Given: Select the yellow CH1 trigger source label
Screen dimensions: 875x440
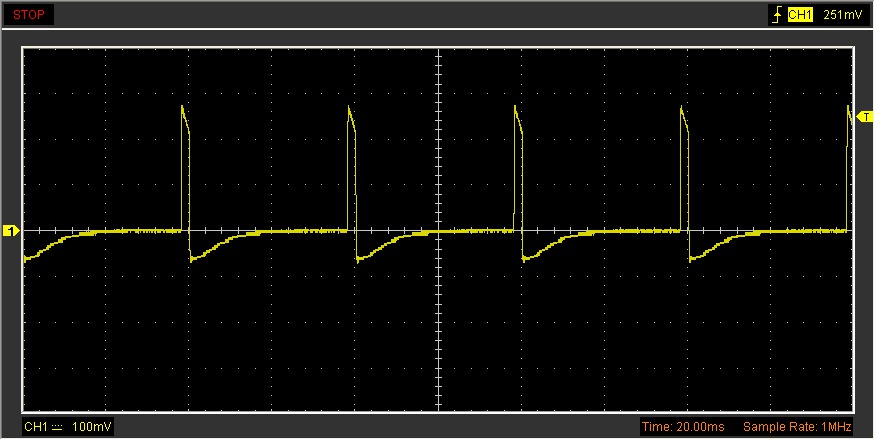Looking at the screenshot, I should [x=800, y=15].
